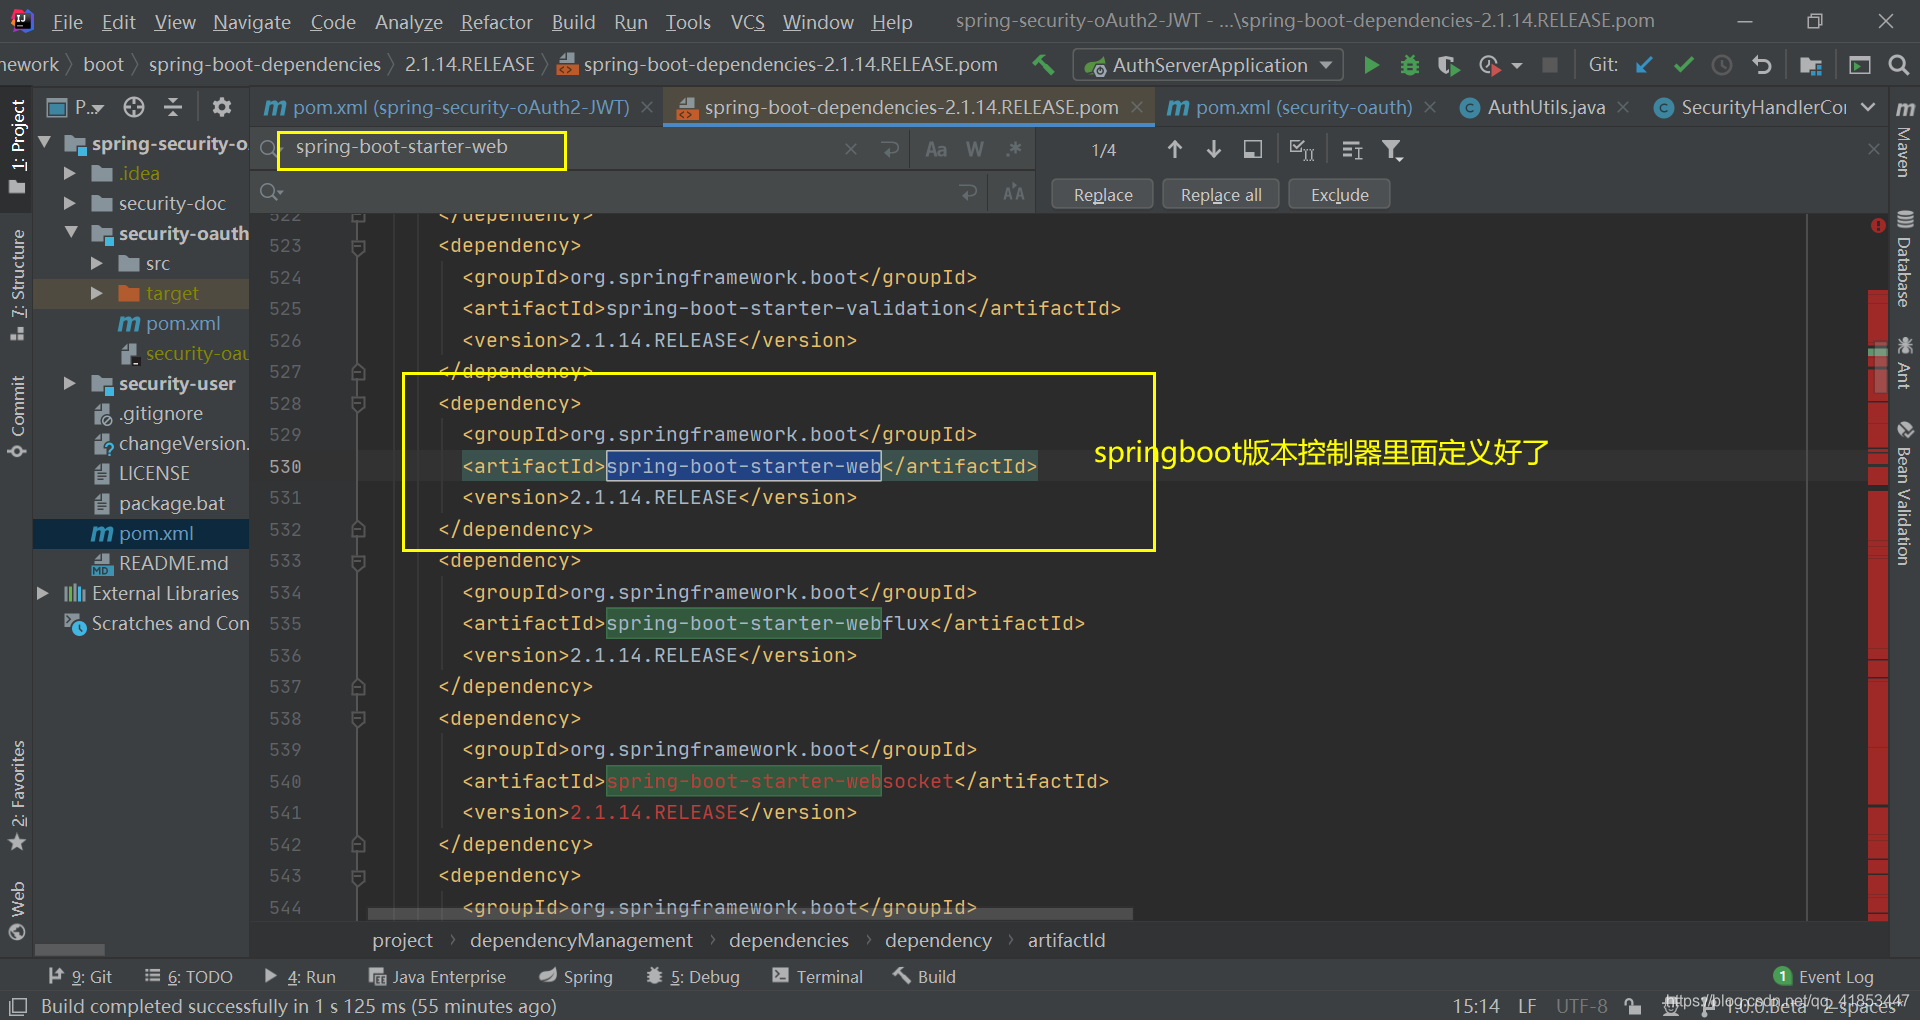The height and width of the screenshot is (1020, 1920).
Task: Click the red error indicator in editor gutter
Action: 1878,225
